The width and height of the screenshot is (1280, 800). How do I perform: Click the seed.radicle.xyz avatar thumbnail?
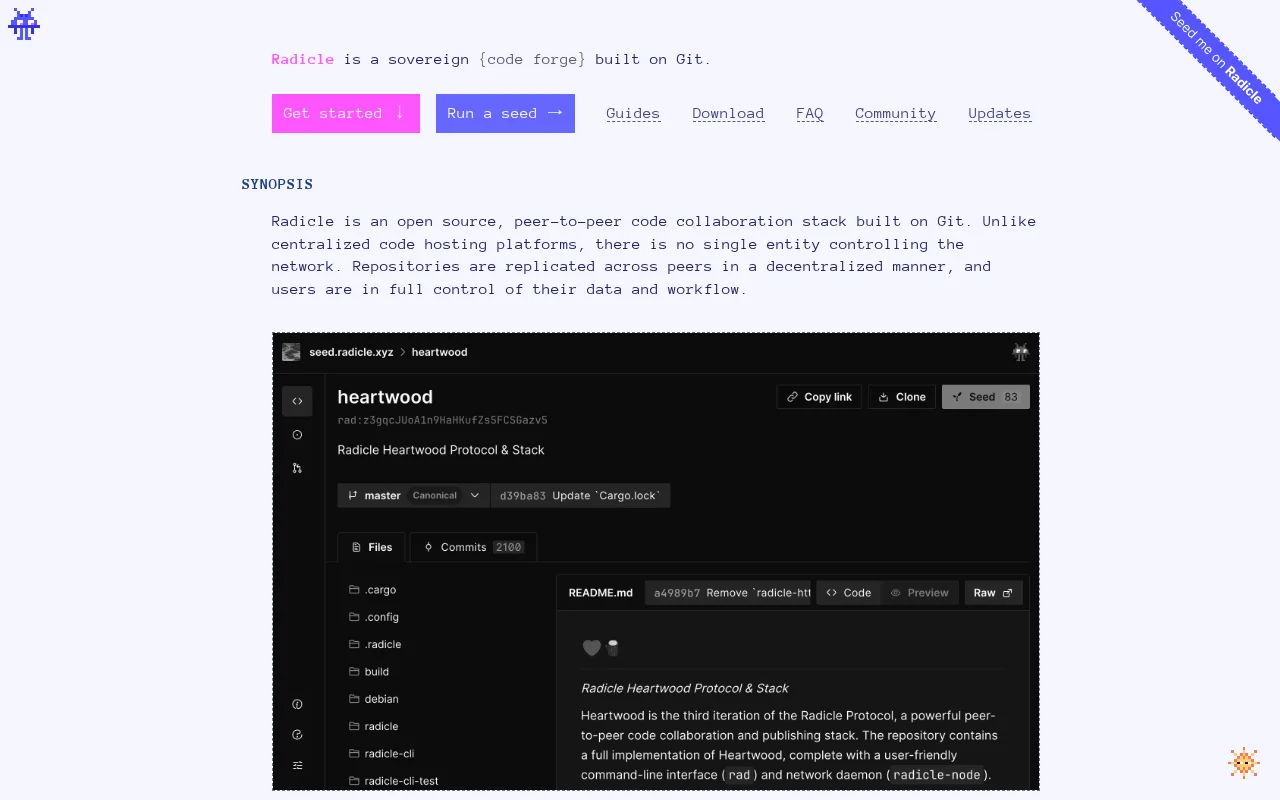(291, 352)
